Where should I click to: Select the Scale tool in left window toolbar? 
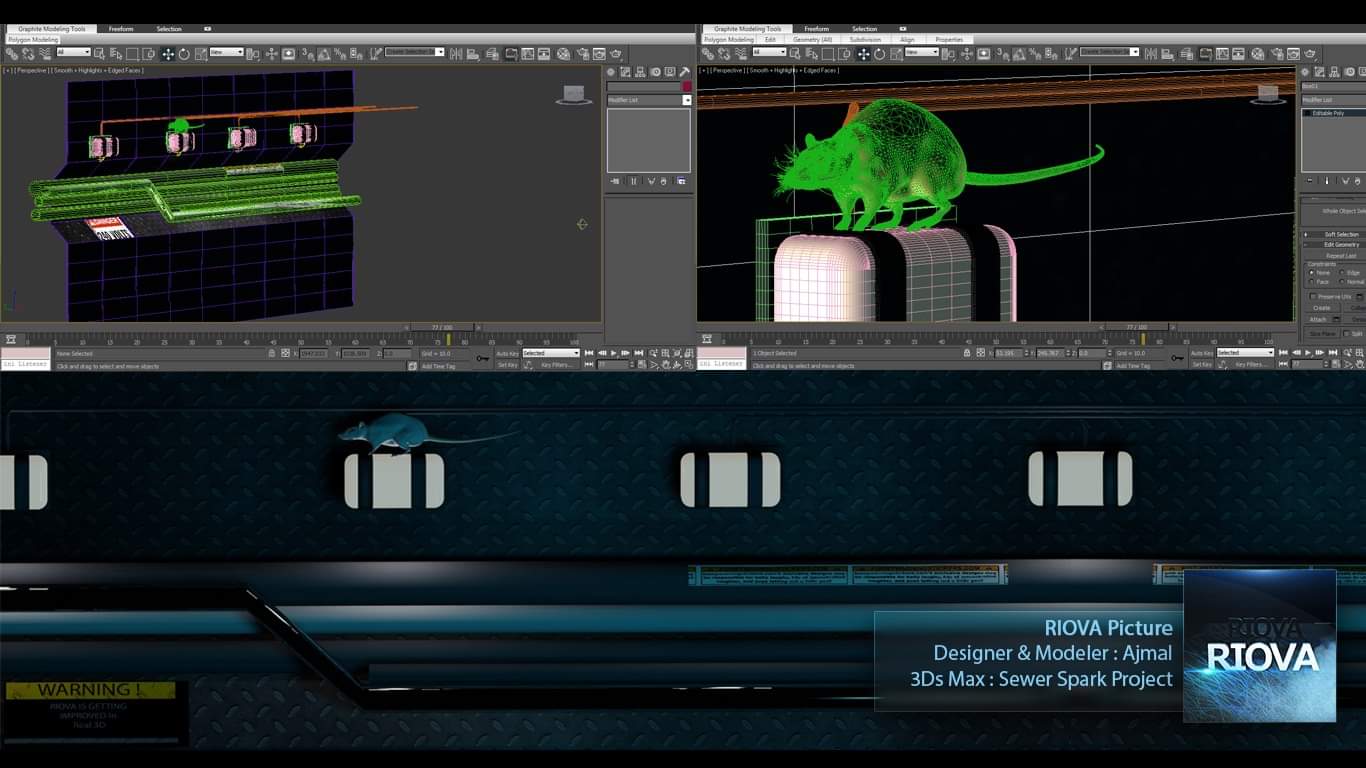(x=200, y=54)
